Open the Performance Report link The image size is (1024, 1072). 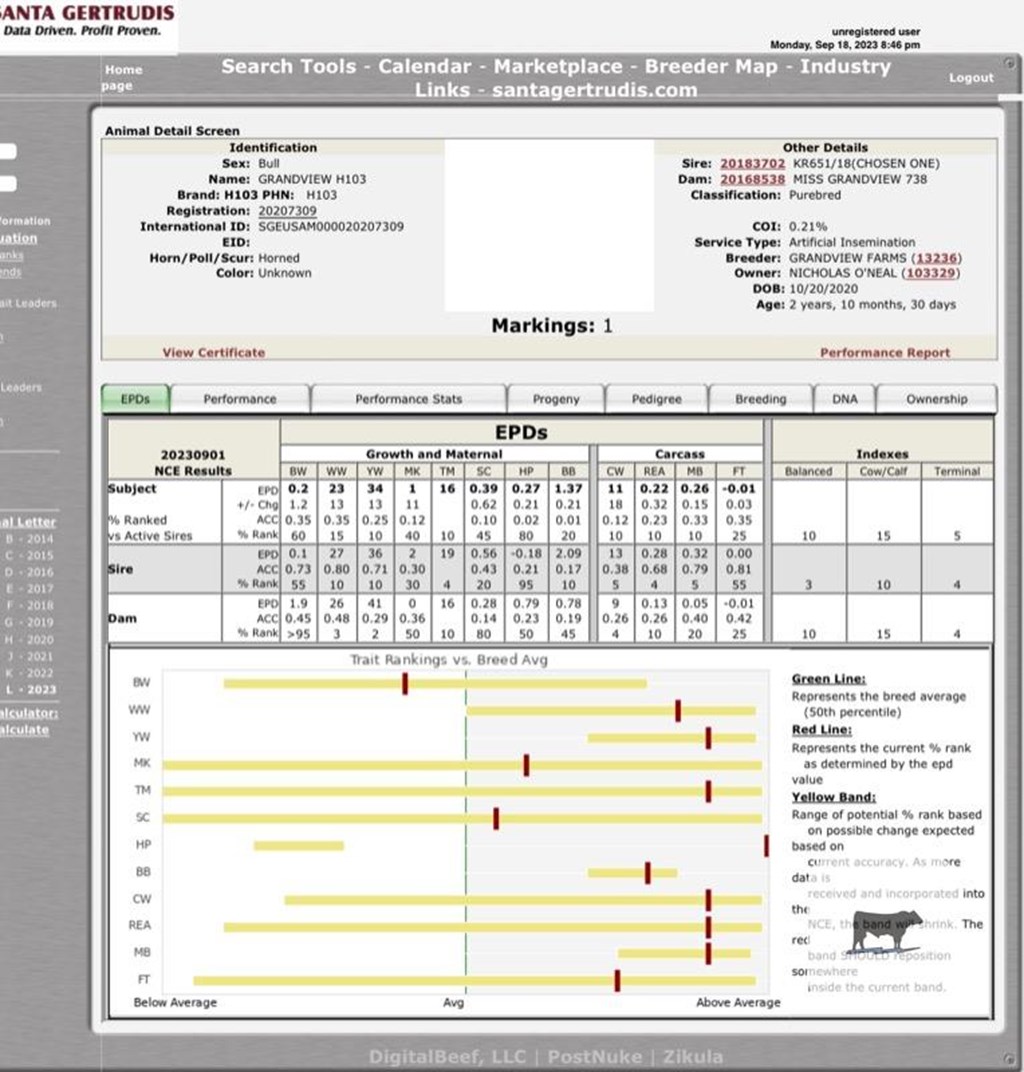click(x=885, y=353)
